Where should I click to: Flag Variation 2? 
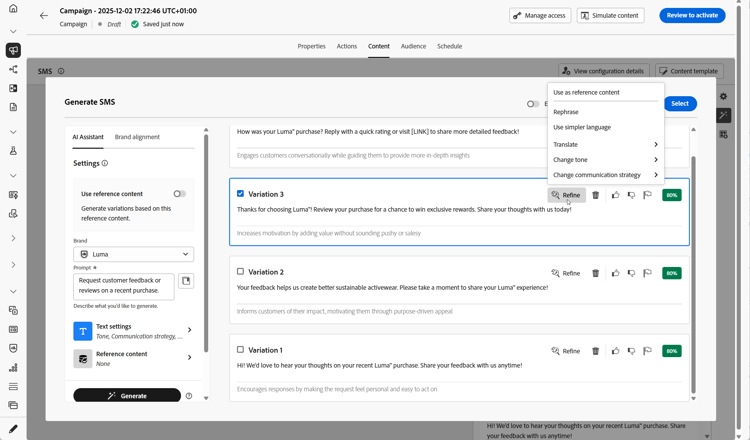[x=647, y=273]
